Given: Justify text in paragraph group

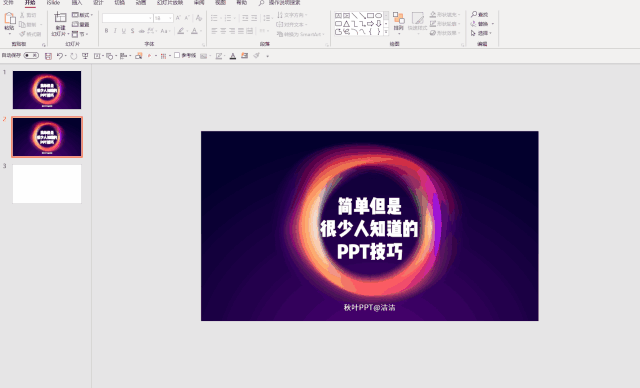Looking at the screenshot, I should [x=241, y=31].
